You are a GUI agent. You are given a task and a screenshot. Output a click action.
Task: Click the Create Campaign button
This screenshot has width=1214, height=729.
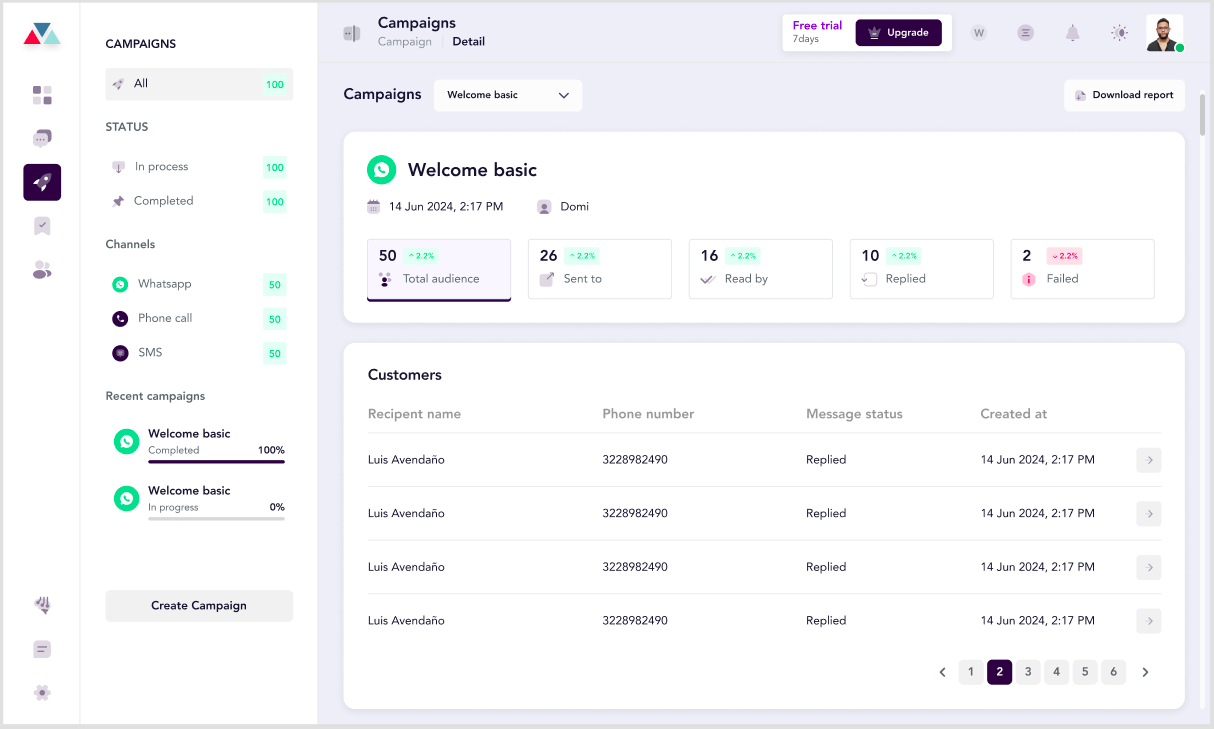[199, 606]
